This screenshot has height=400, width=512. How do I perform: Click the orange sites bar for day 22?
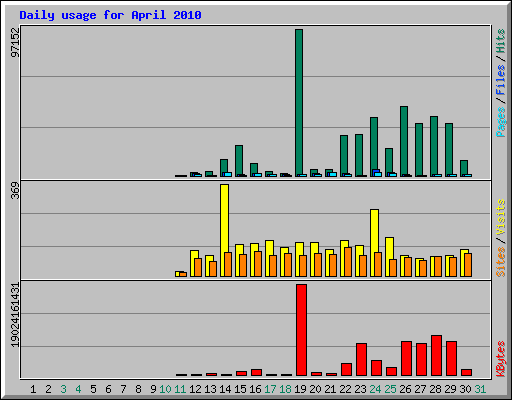[x=348, y=262]
